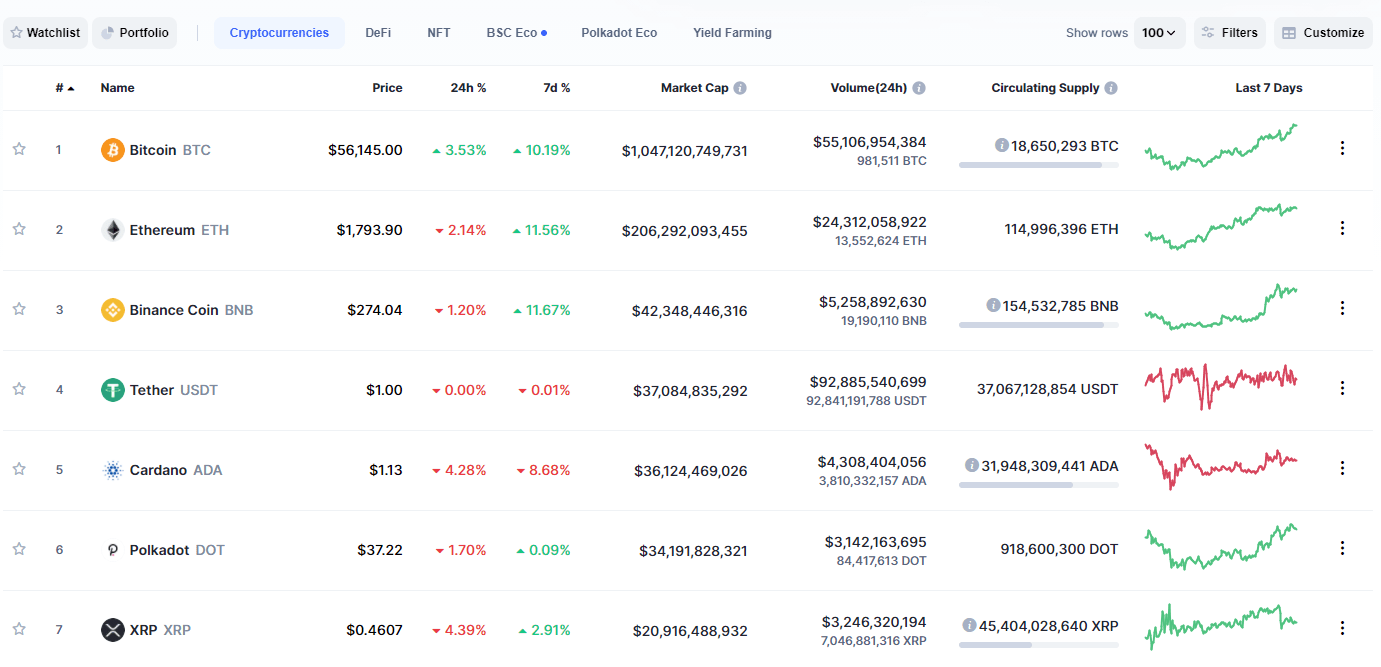Click Tether volume $92,885,540,699
Screen dimensions: 1381x667
click(x=868, y=382)
